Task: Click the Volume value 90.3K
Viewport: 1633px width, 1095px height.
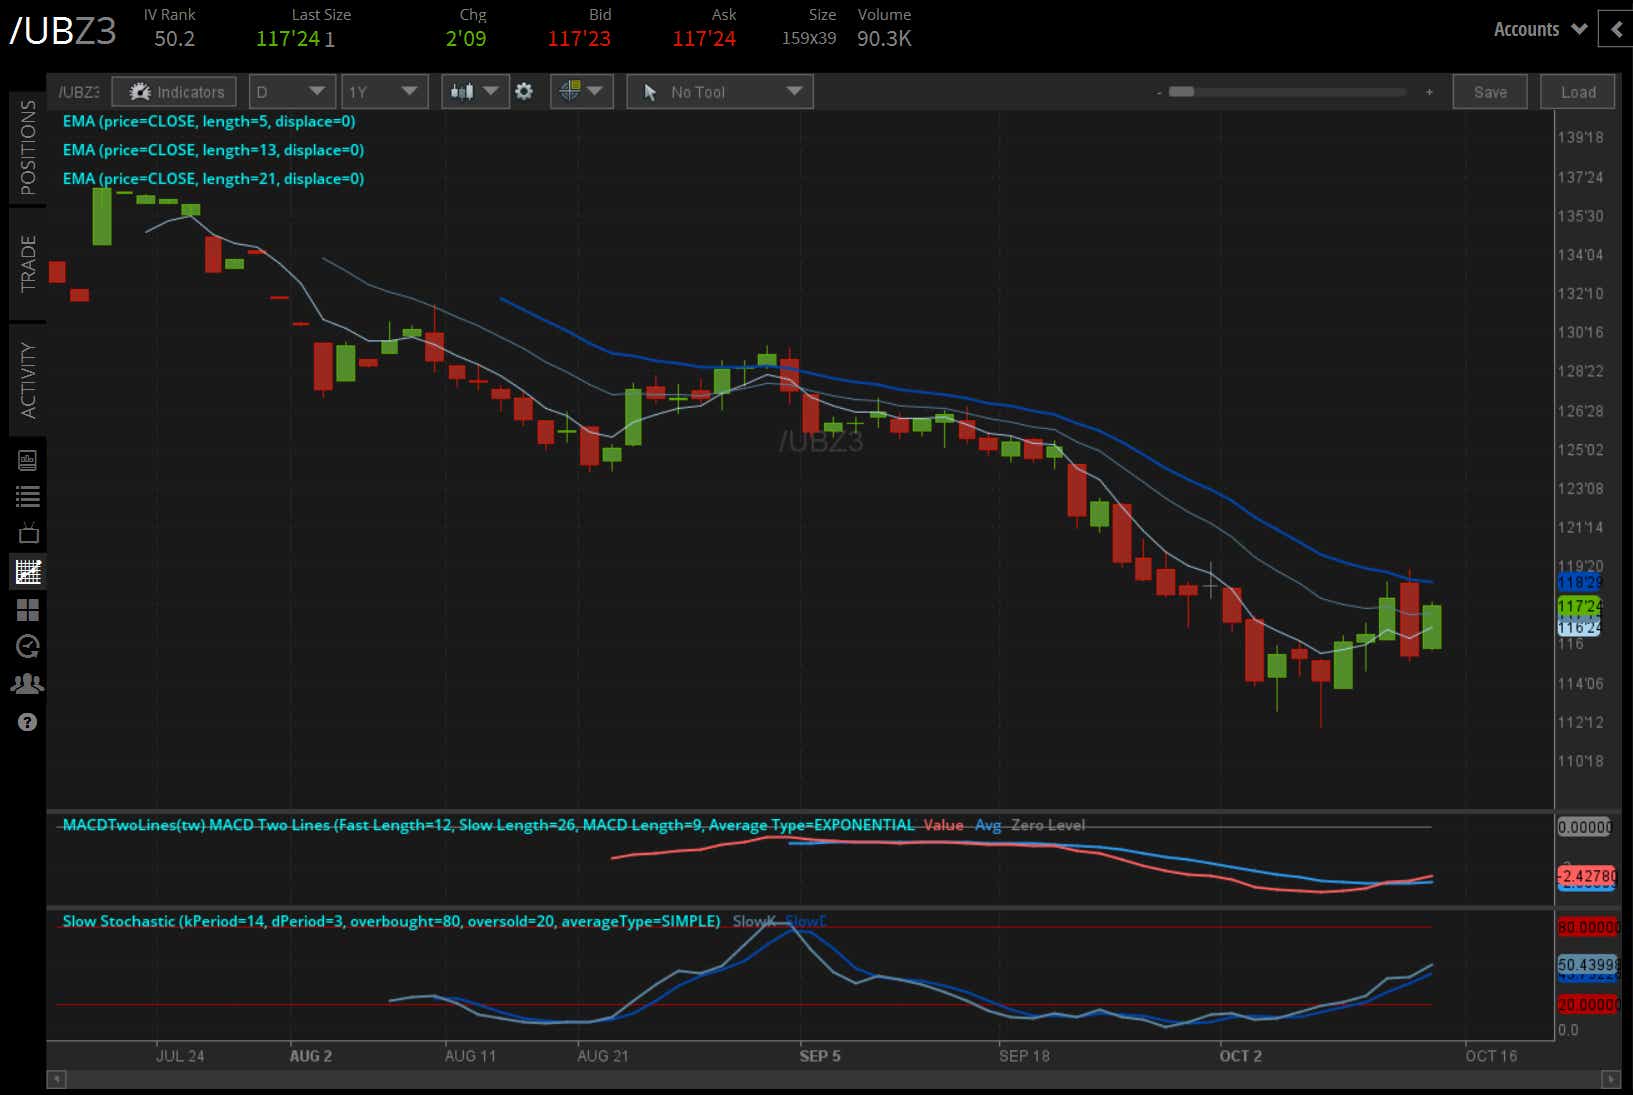Action: click(x=884, y=39)
